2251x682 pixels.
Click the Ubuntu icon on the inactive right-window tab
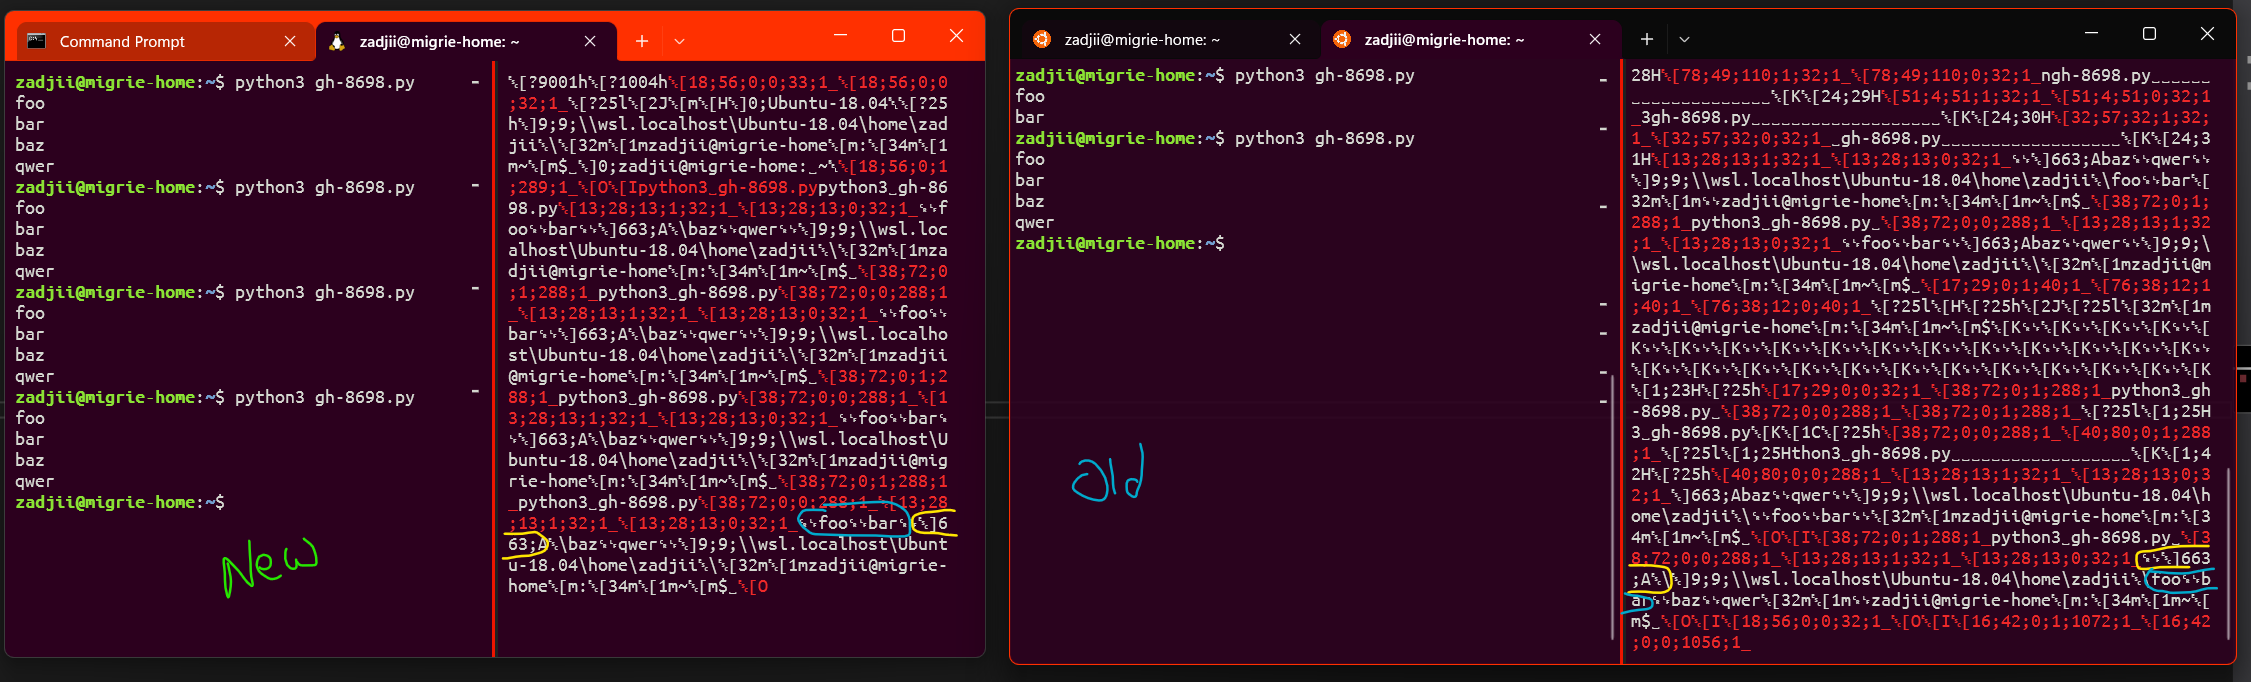click(x=1042, y=39)
